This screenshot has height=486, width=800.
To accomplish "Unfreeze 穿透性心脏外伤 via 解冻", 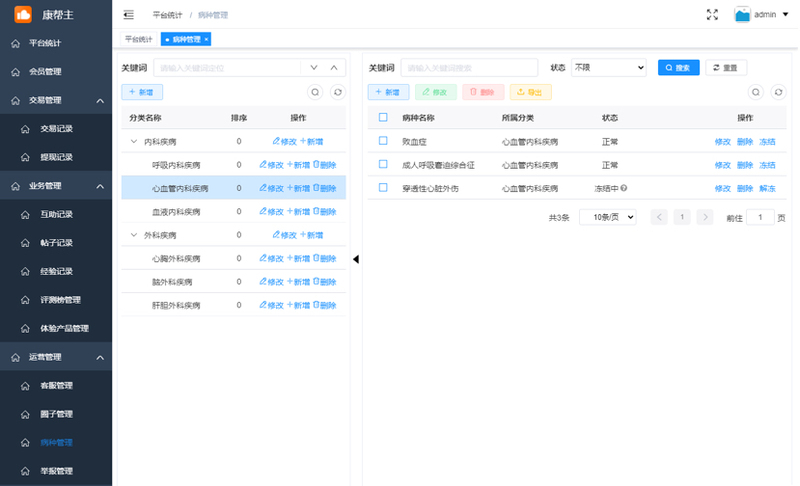I will (767, 189).
